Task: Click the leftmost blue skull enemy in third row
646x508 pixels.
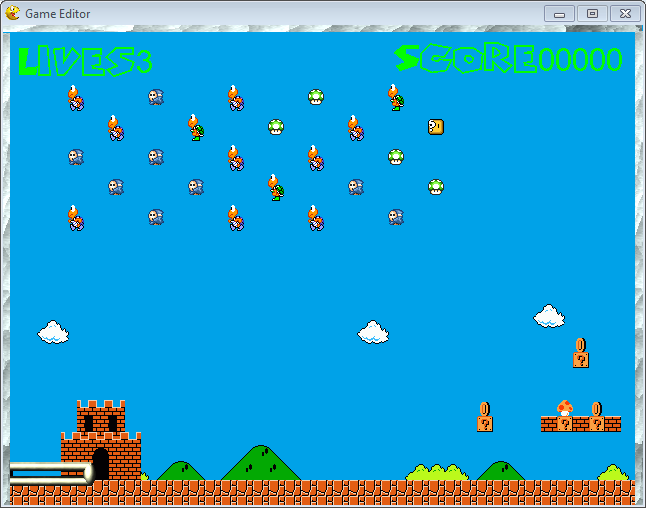Action: pyautogui.click(x=76, y=157)
